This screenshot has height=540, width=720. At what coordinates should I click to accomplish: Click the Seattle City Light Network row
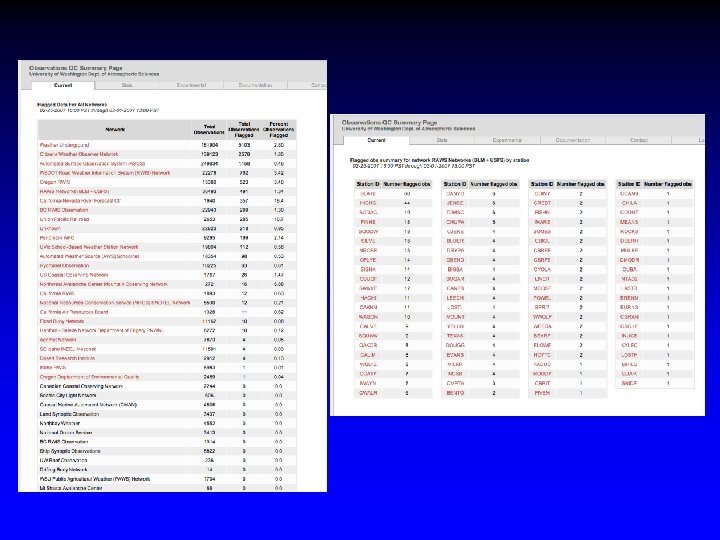(x=167, y=395)
